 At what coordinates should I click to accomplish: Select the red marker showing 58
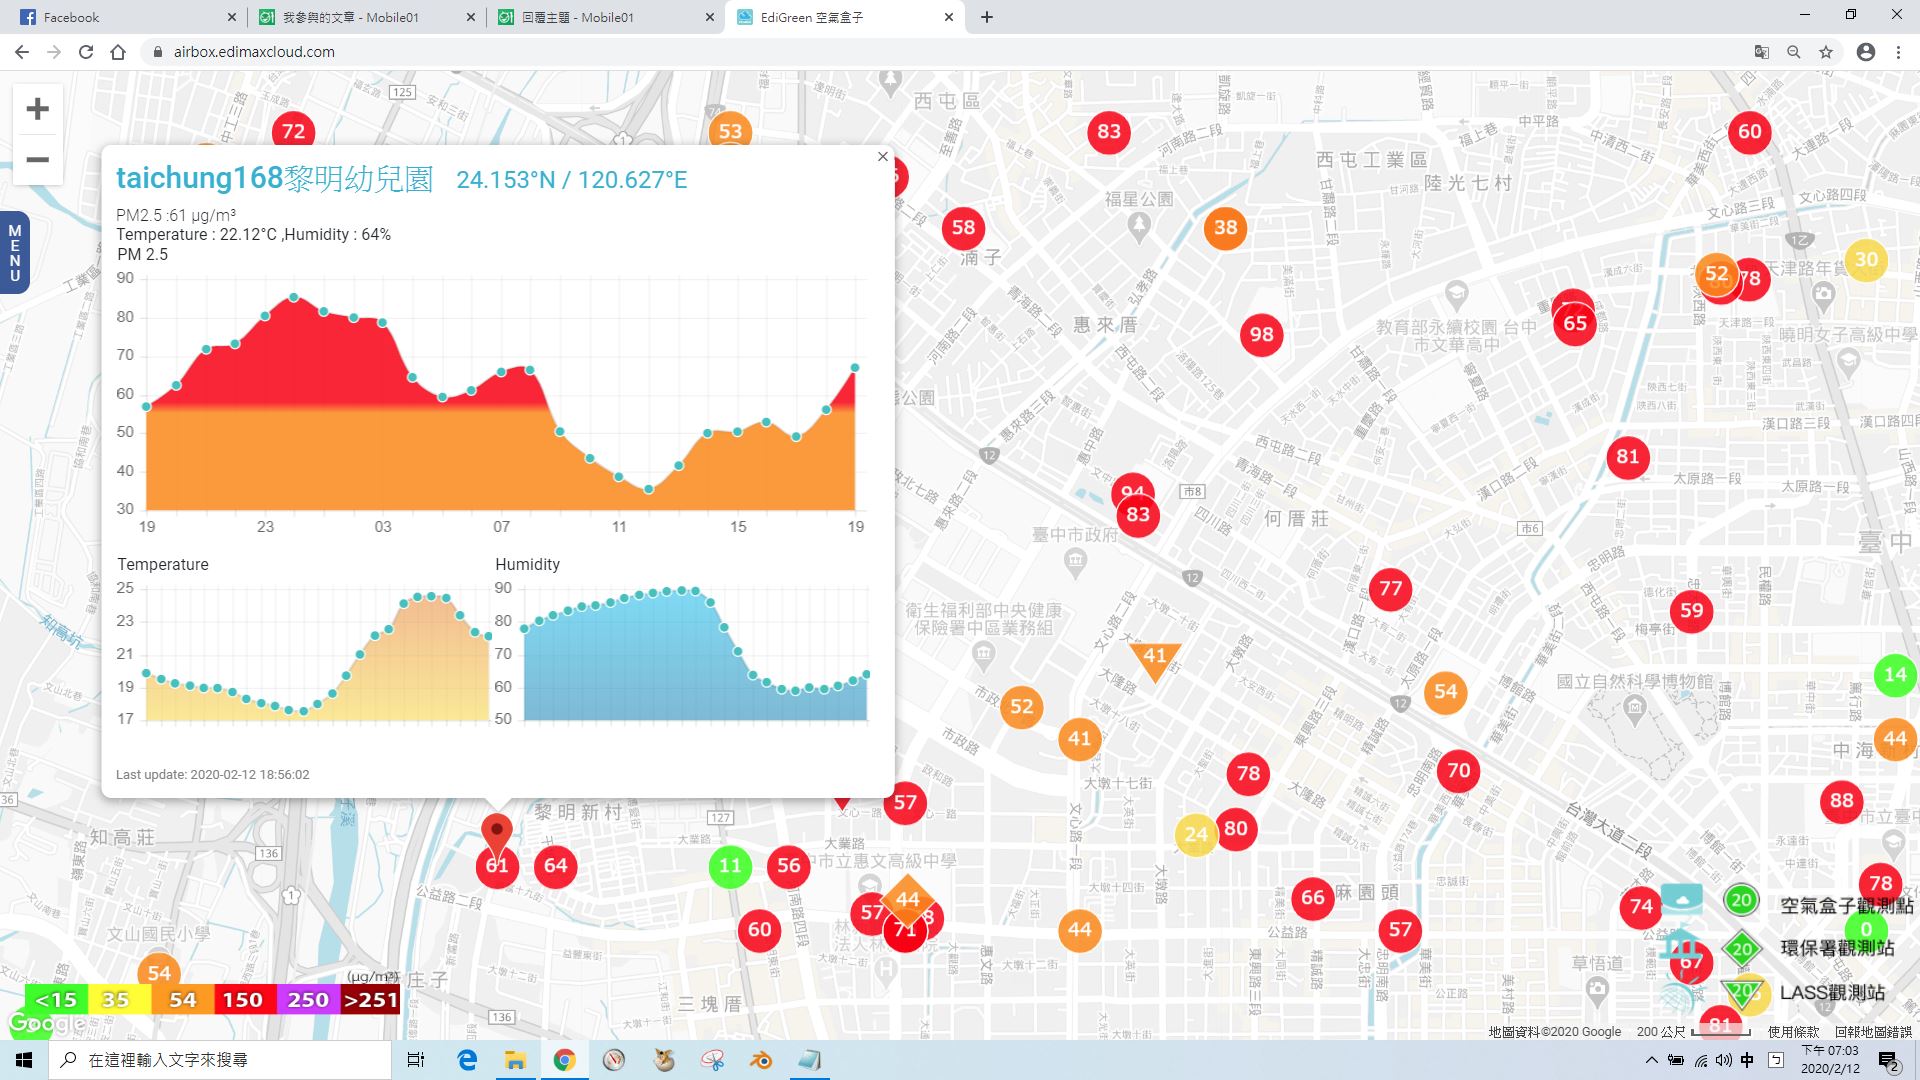pyautogui.click(x=964, y=227)
